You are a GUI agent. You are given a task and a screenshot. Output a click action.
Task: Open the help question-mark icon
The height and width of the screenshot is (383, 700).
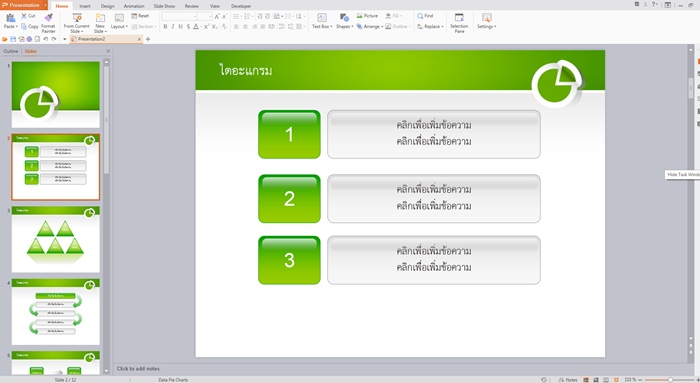pos(654,4)
